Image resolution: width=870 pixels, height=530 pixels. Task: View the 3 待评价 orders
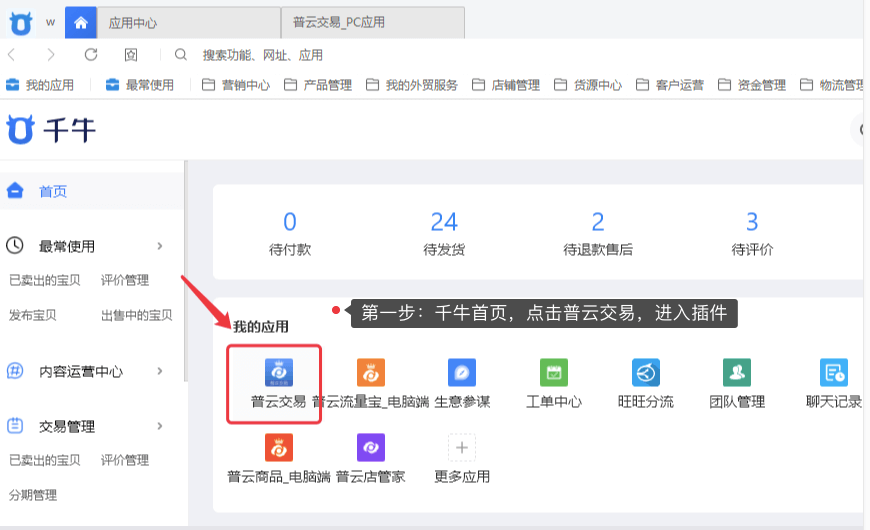point(752,233)
